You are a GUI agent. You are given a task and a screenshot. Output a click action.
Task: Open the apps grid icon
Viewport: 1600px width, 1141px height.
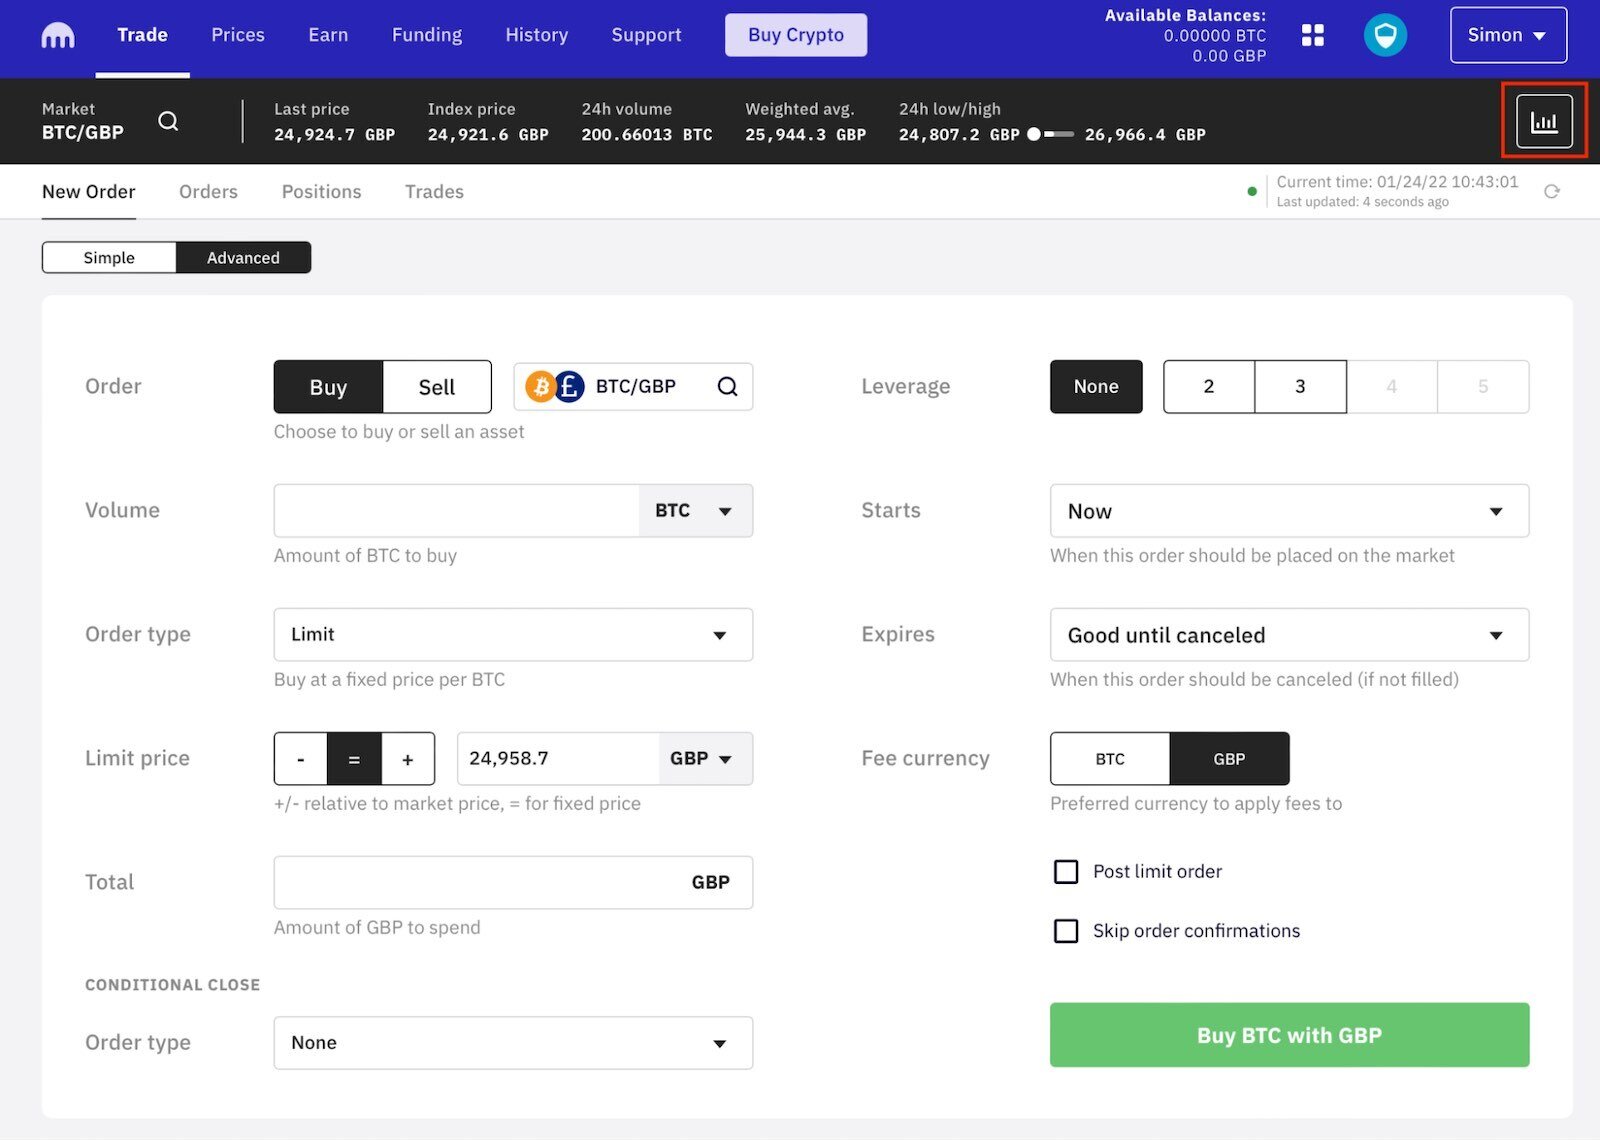pyautogui.click(x=1312, y=35)
